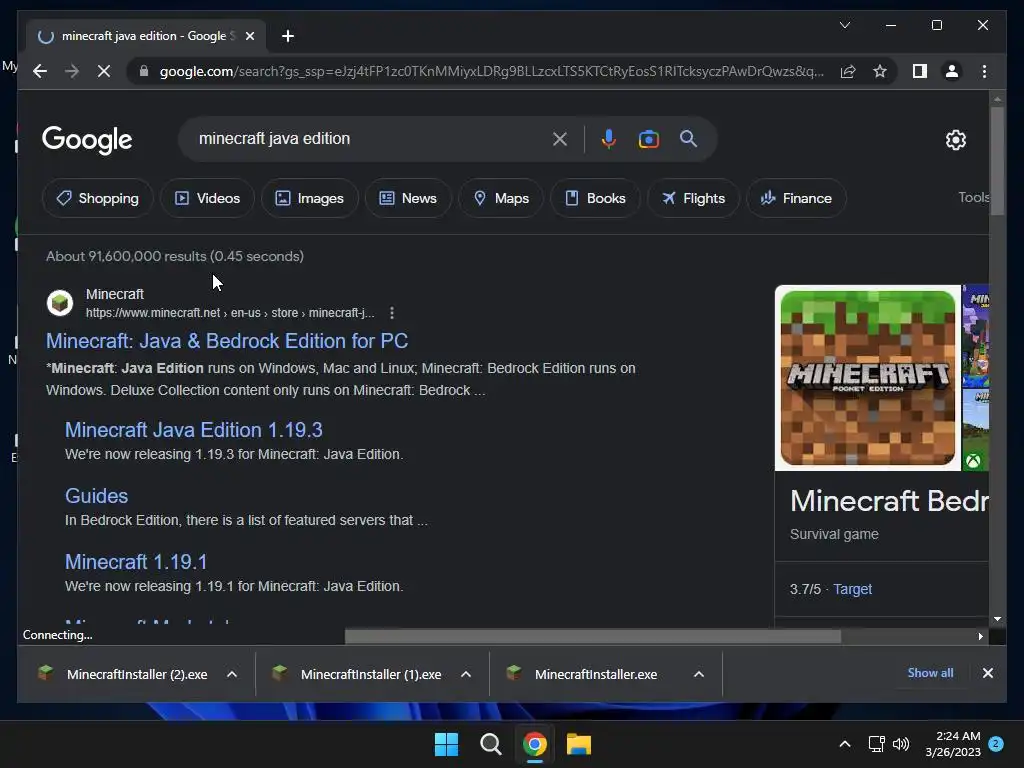Open the Target rating link
Image resolution: width=1024 pixels, height=768 pixels.
coord(852,589)
